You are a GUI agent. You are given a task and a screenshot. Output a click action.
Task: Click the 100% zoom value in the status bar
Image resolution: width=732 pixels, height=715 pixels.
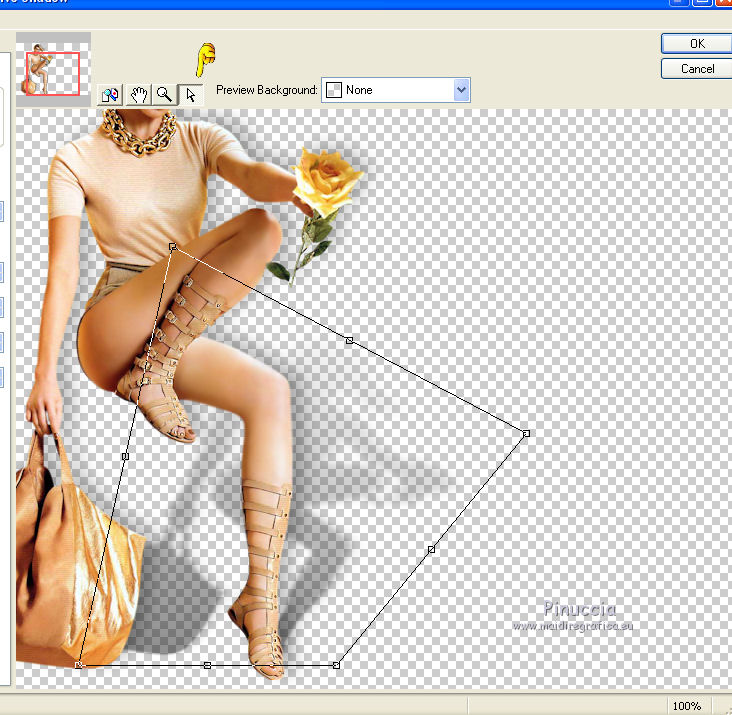687,706
